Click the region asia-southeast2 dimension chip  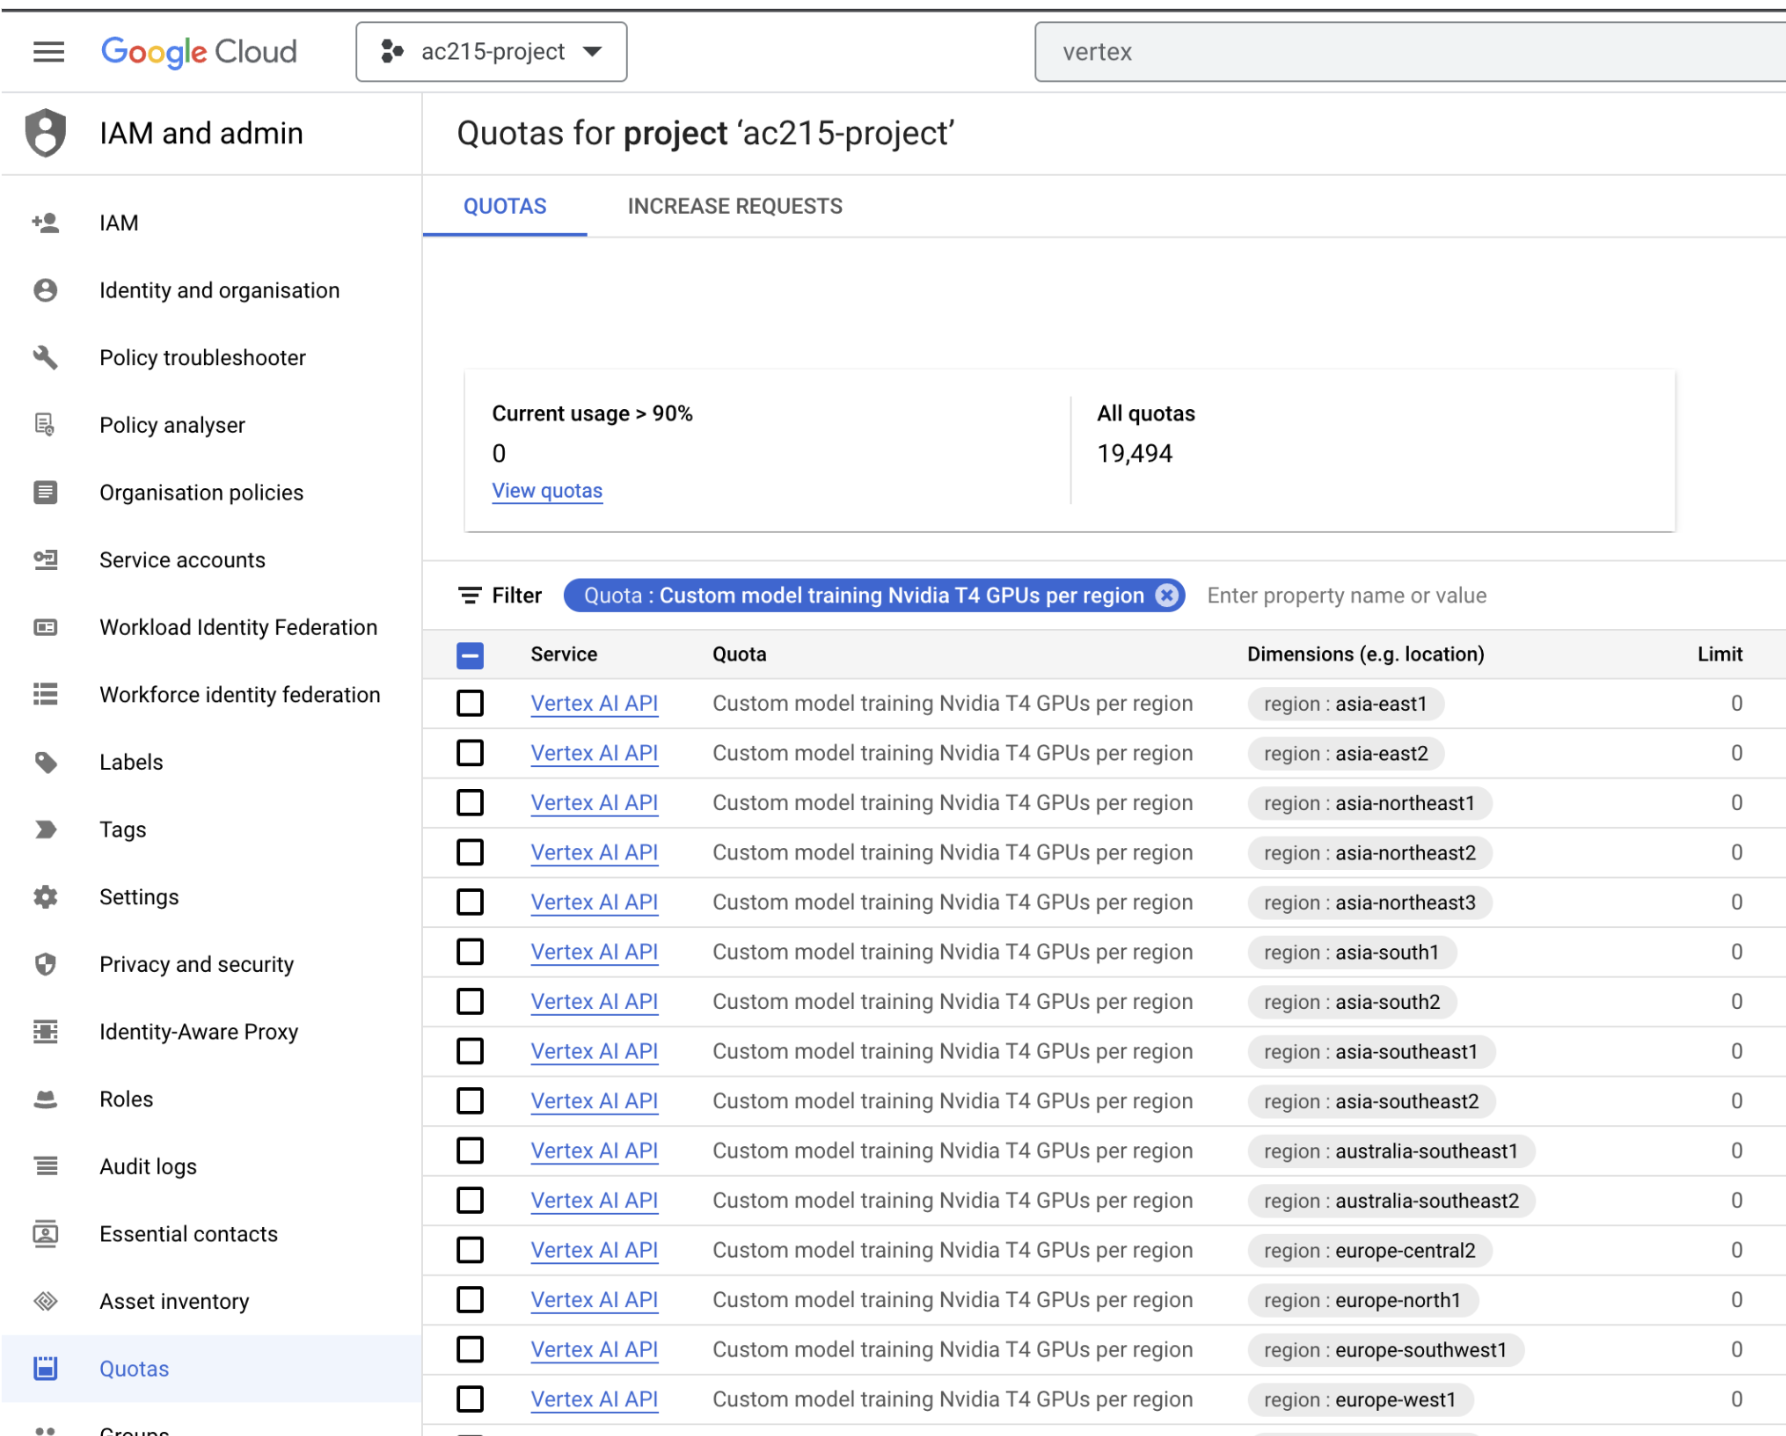click(x=1371, y=1101)
